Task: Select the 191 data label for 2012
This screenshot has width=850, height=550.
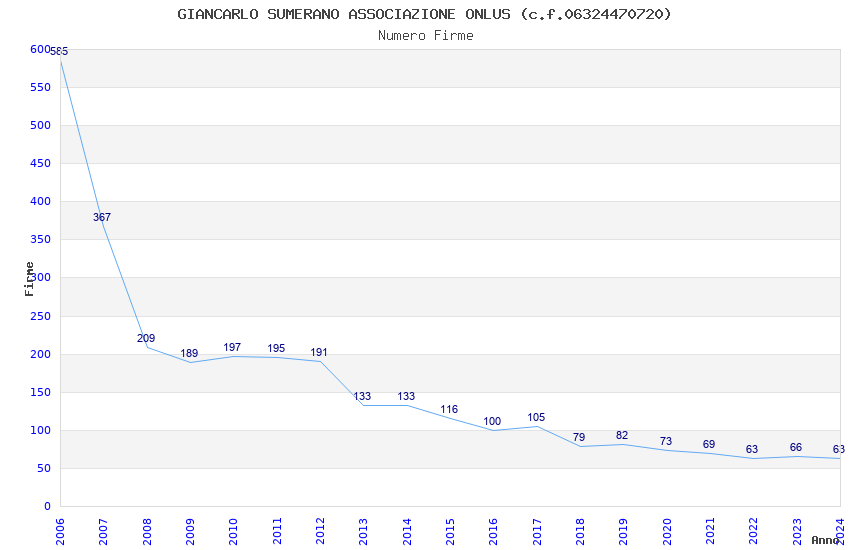Action: pos(319,353)
